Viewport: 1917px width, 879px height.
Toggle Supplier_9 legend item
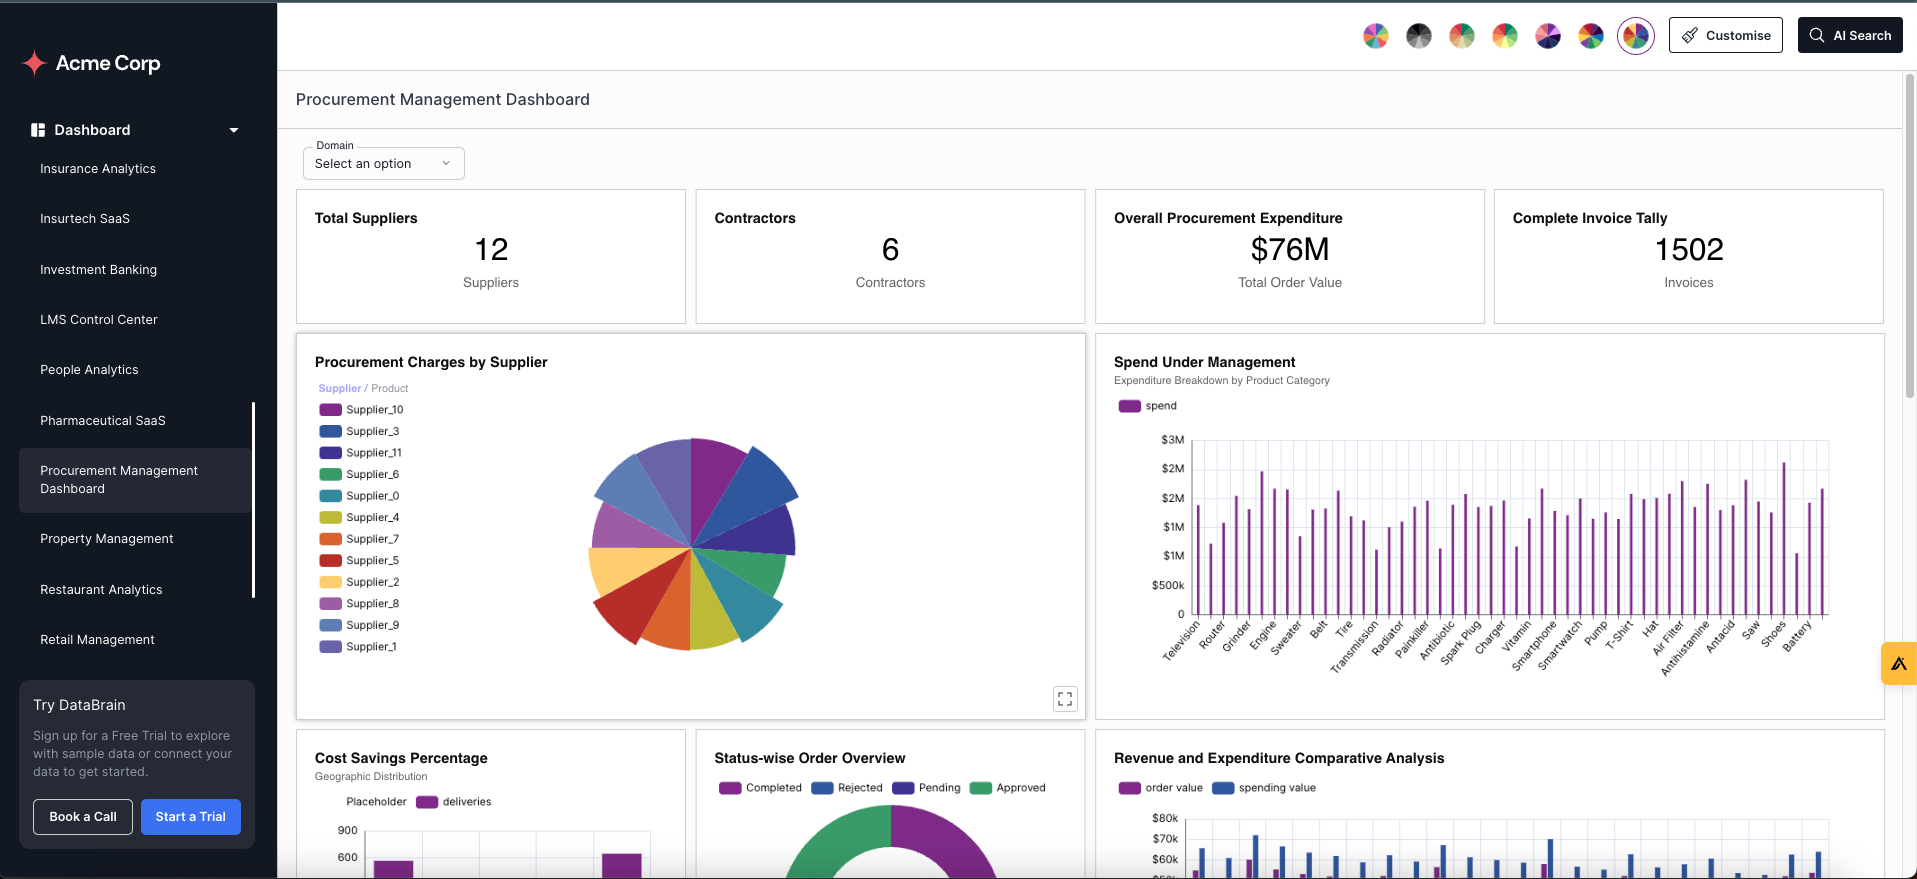(359, 626)
